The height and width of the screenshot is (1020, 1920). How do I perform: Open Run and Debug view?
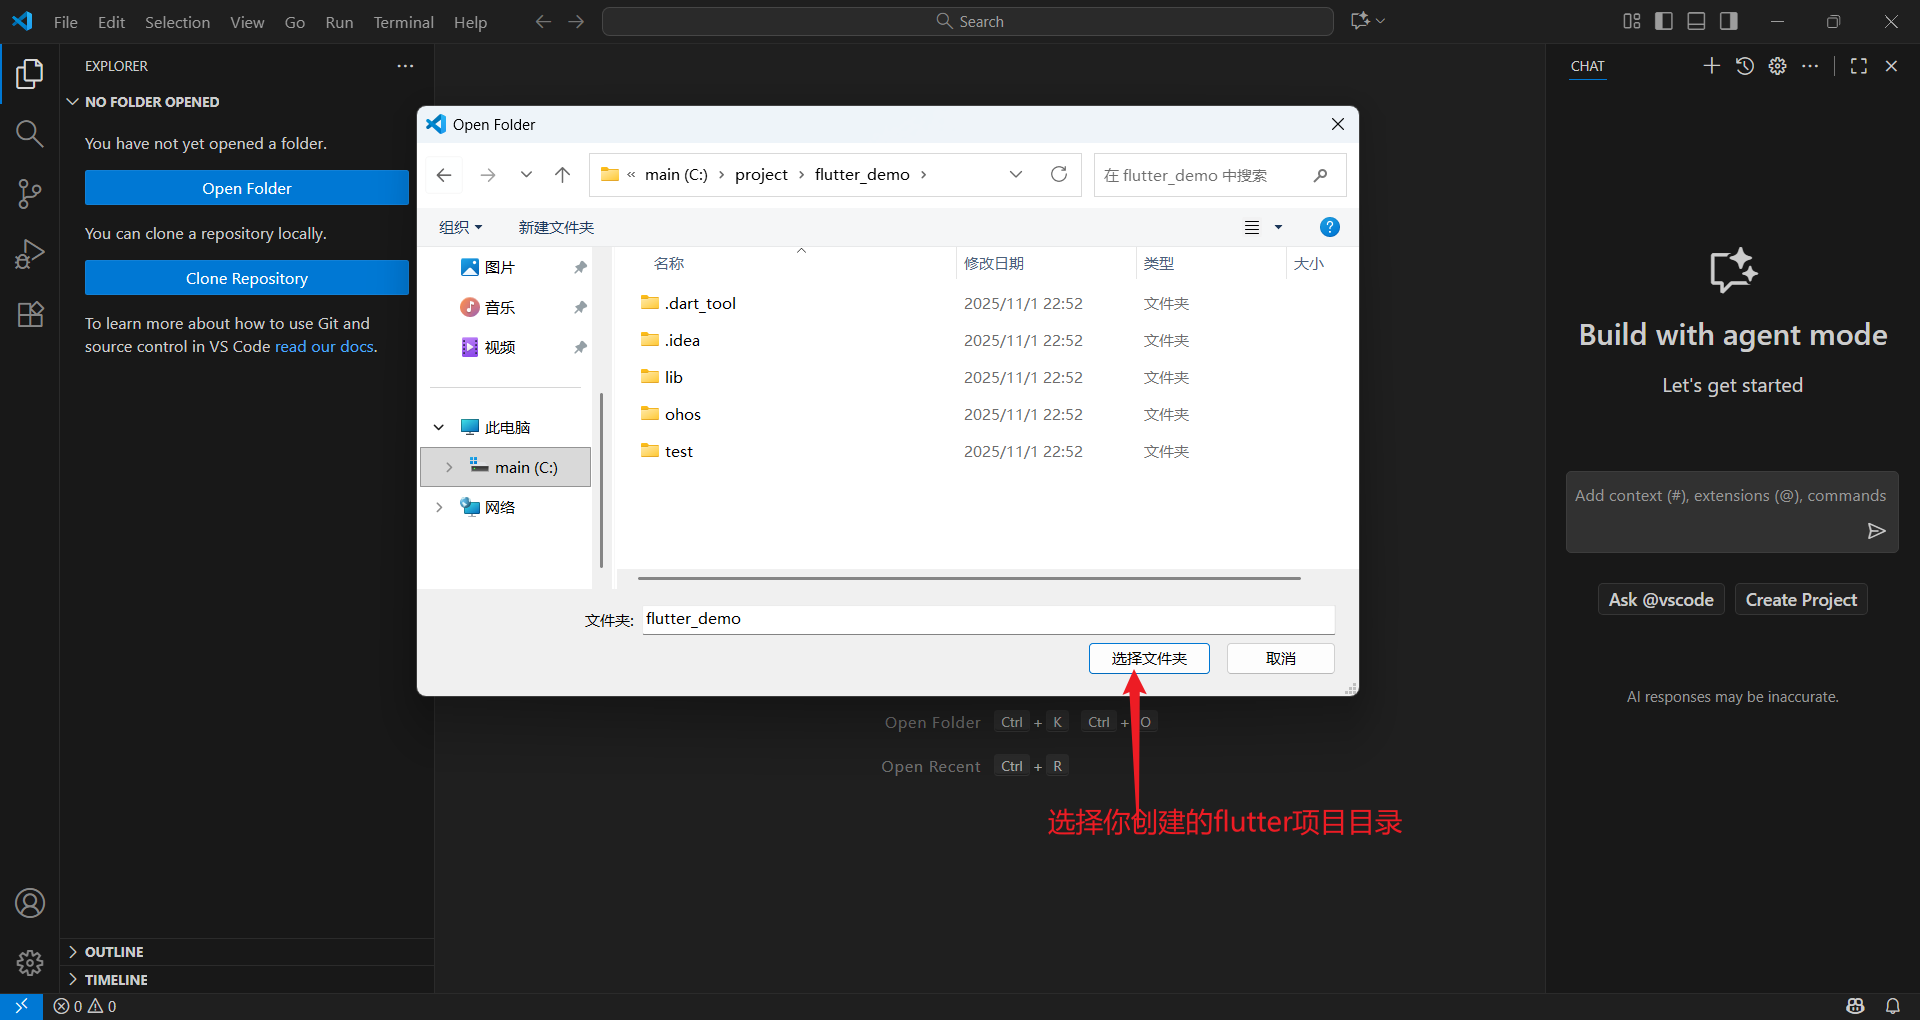click(30, 254)
